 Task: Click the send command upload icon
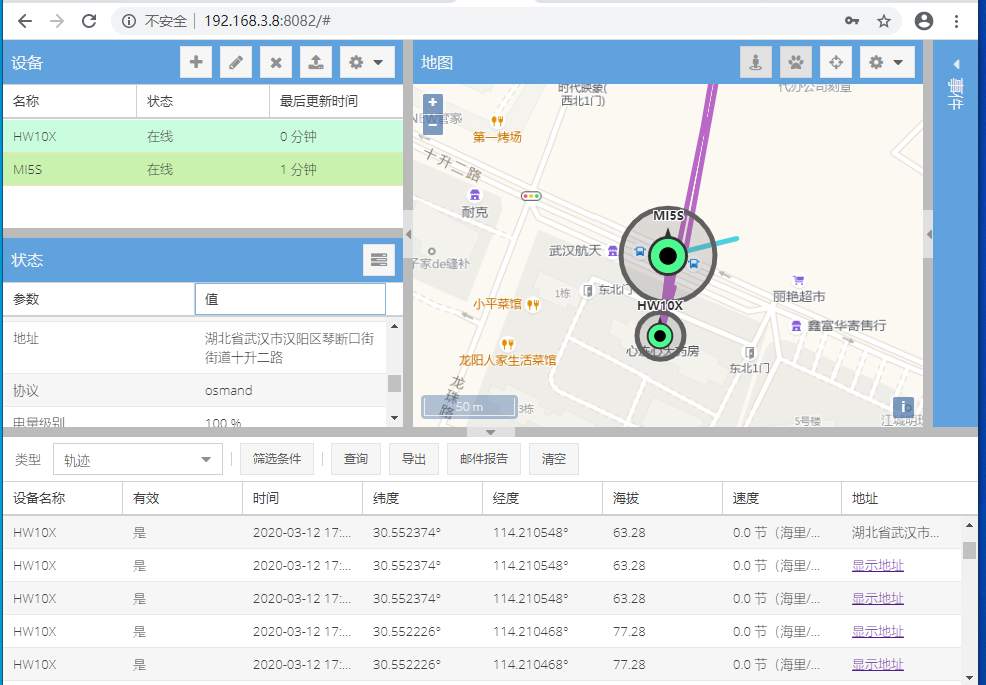315,62
